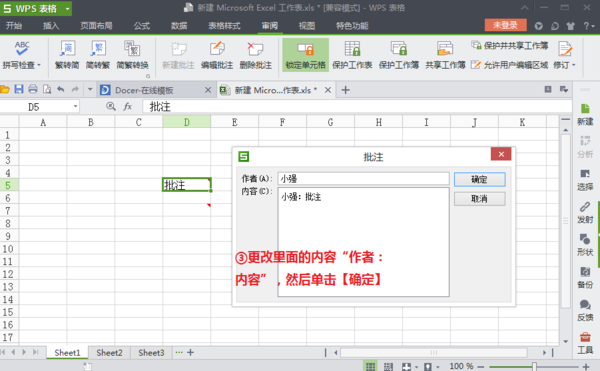600x371 pixels.
Task: Expand the quick access toolbar dropdown
Action: (90, 89)
